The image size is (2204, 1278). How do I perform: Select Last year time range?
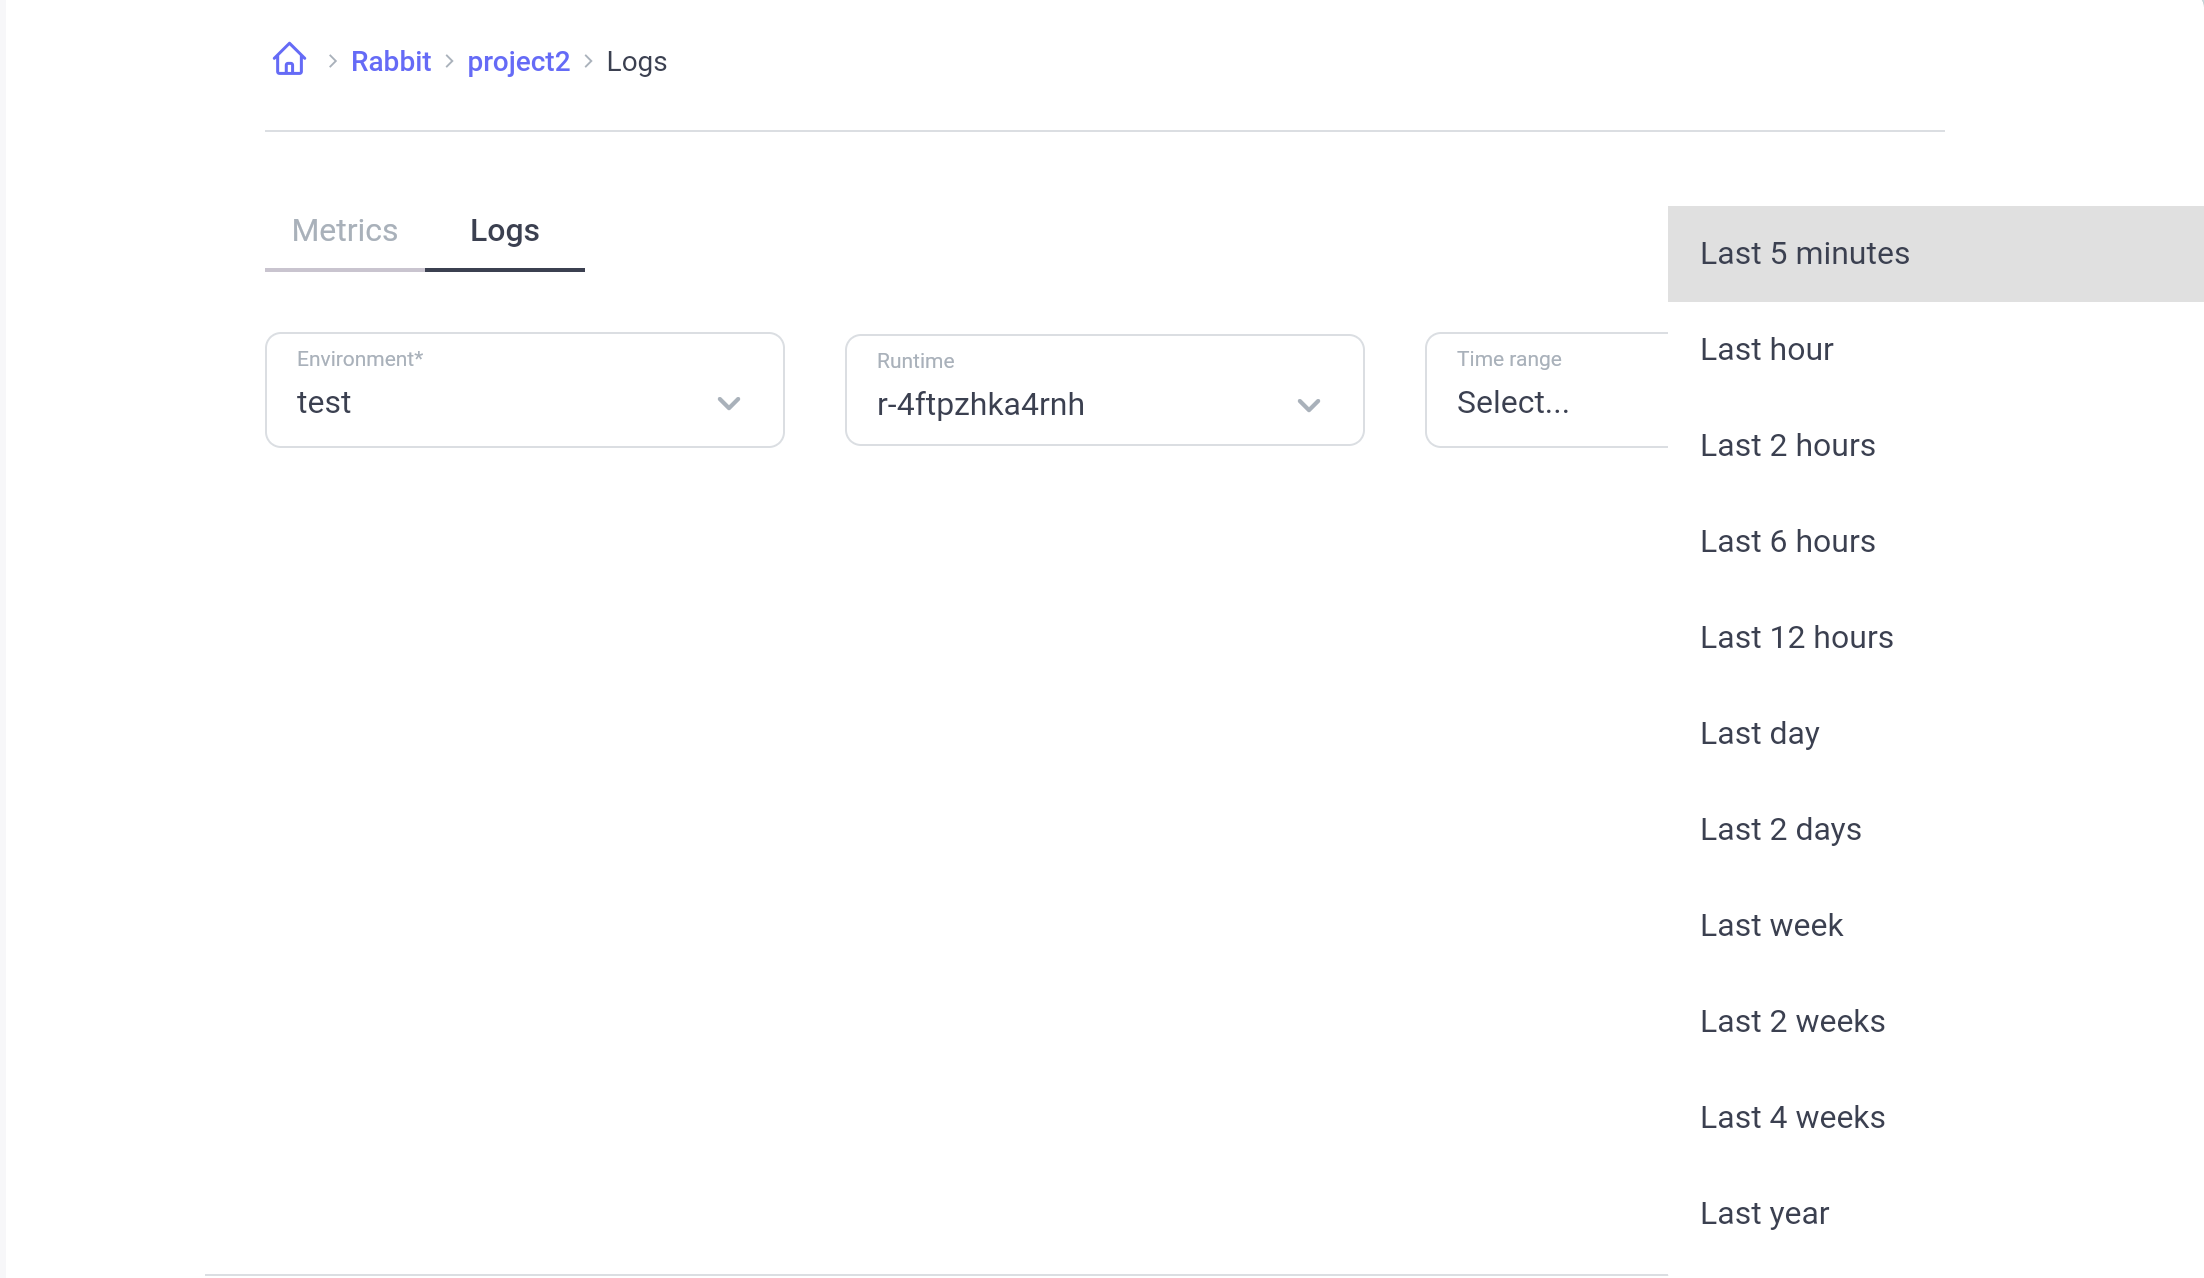[1764, 1213]
